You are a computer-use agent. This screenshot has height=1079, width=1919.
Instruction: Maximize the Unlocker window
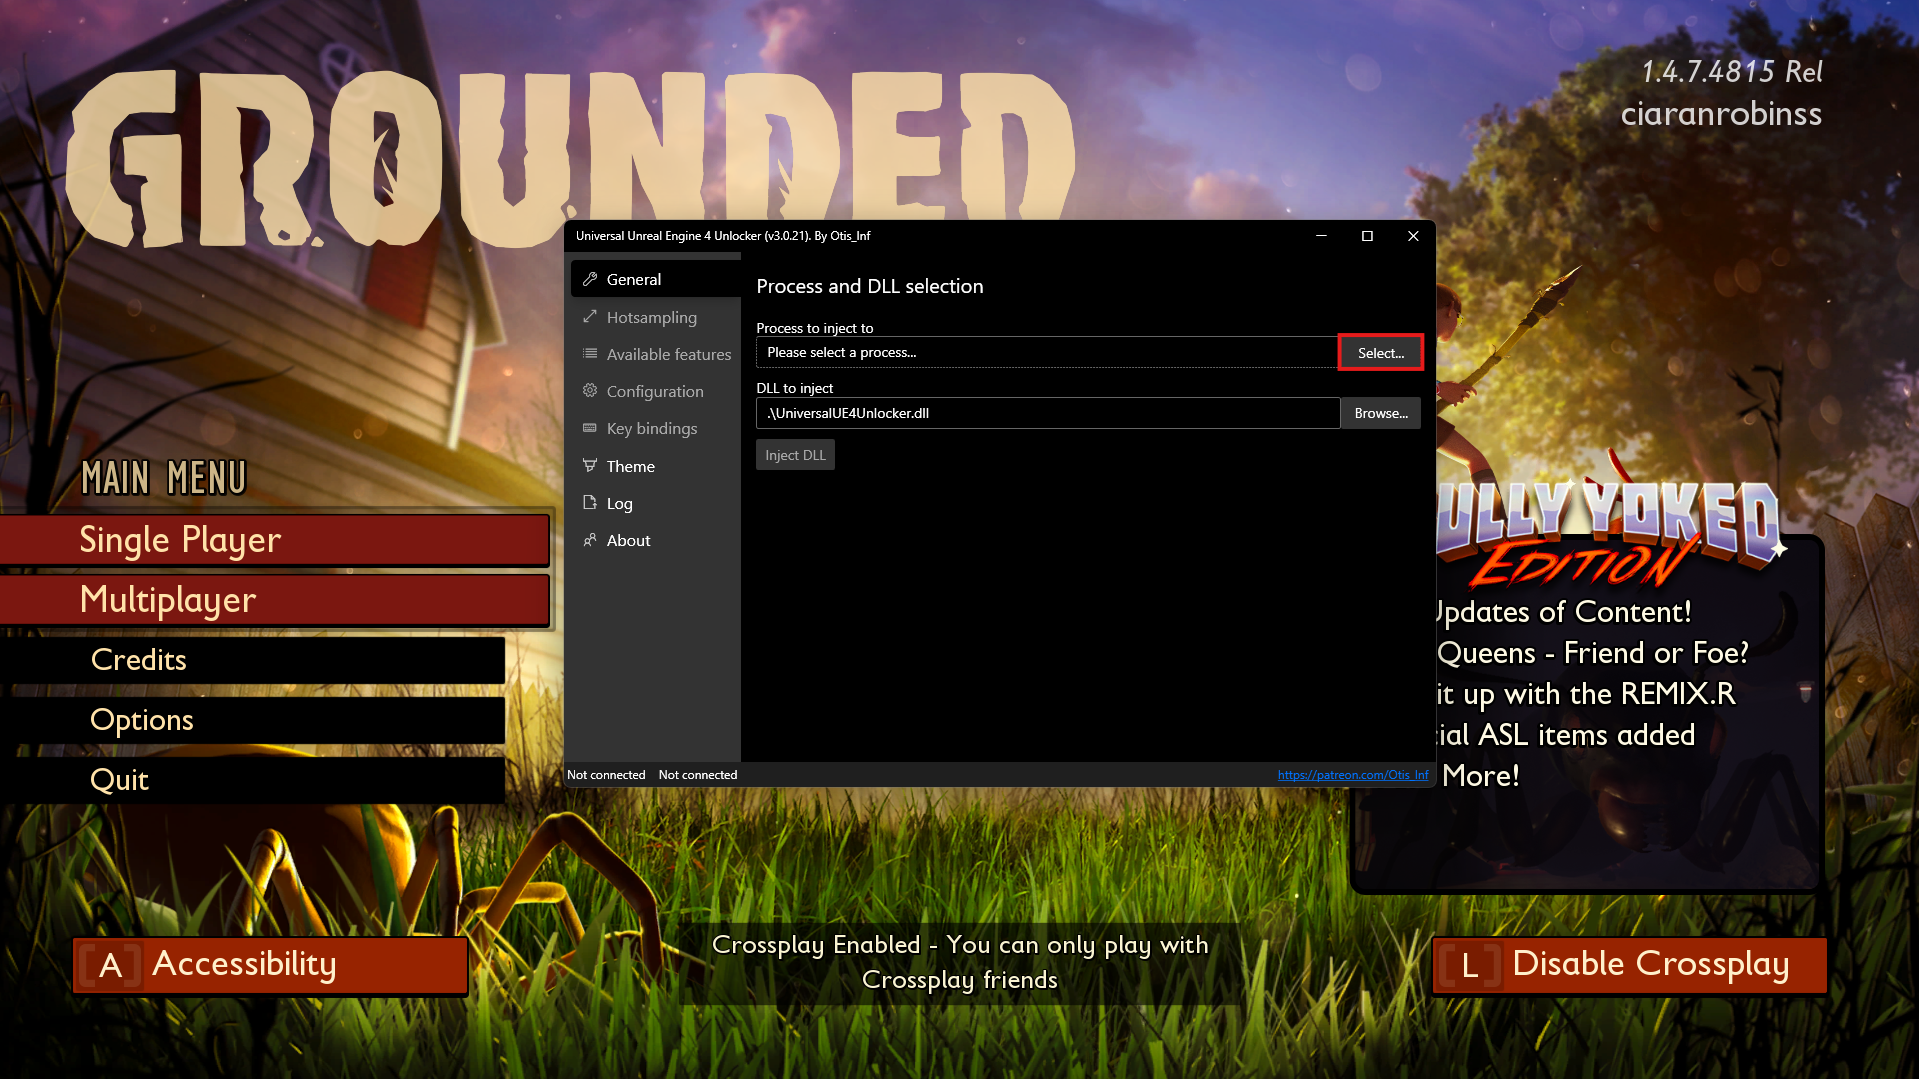(x=1367, y=236)
